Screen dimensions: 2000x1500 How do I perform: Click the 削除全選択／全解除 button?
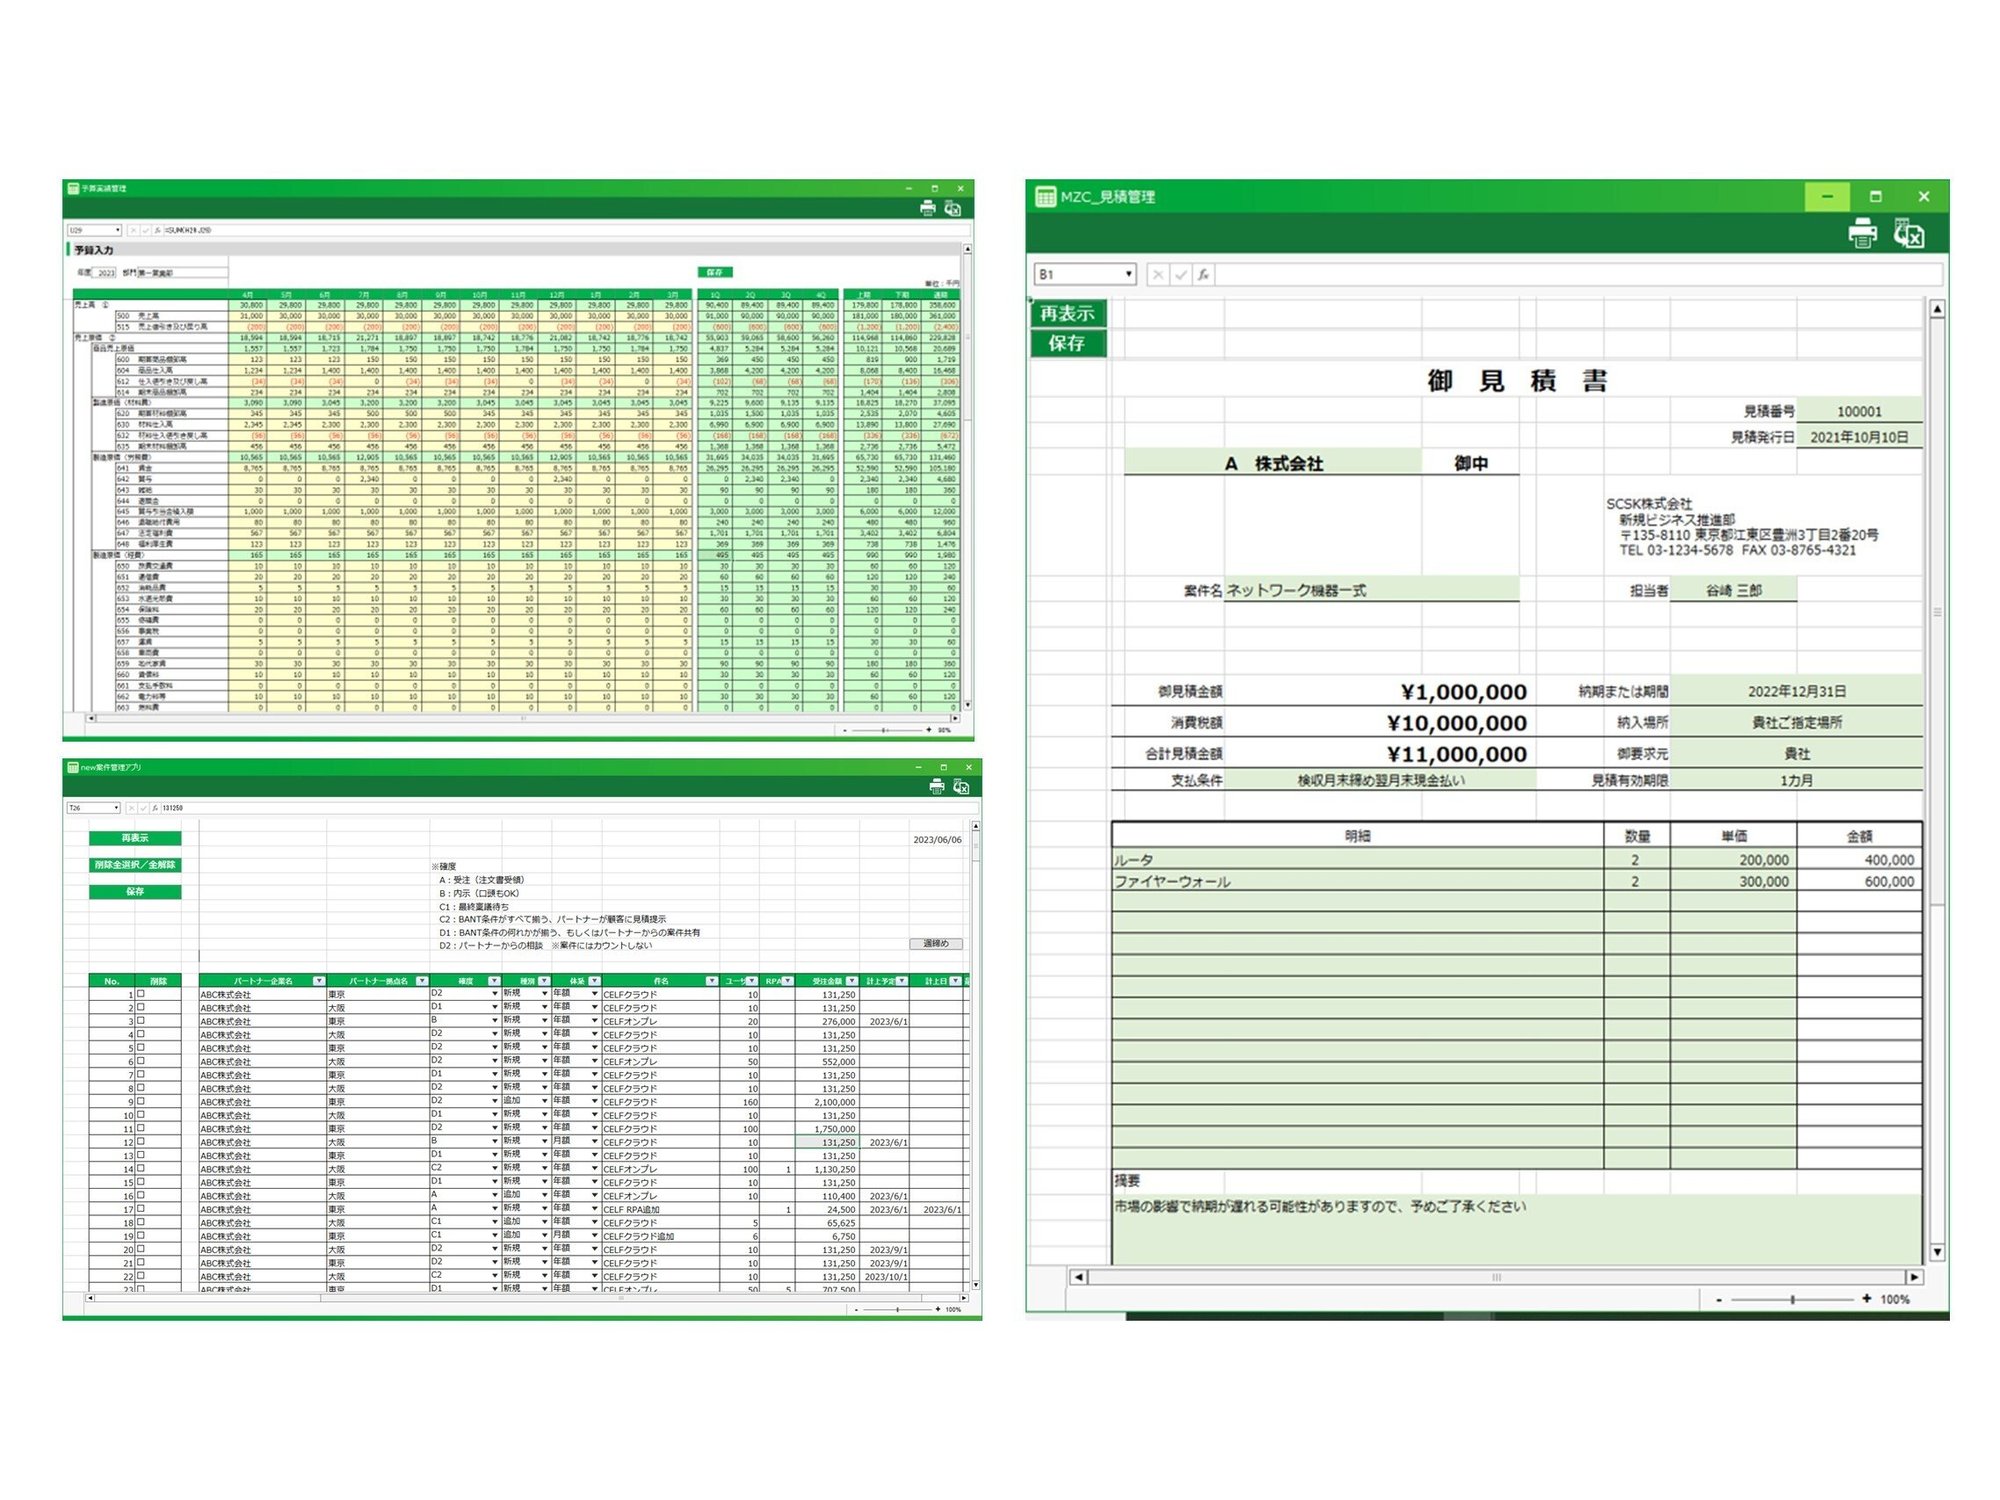[x=135, y=865]
